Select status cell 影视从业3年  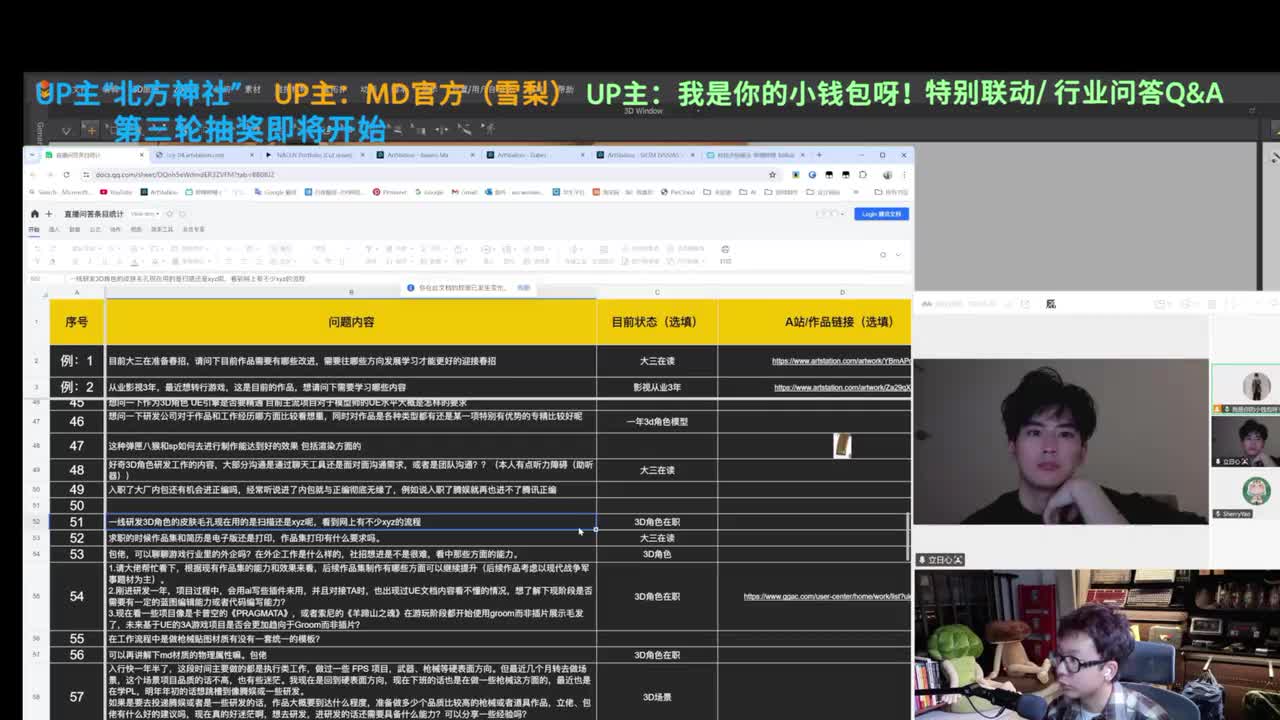(657, 387)
